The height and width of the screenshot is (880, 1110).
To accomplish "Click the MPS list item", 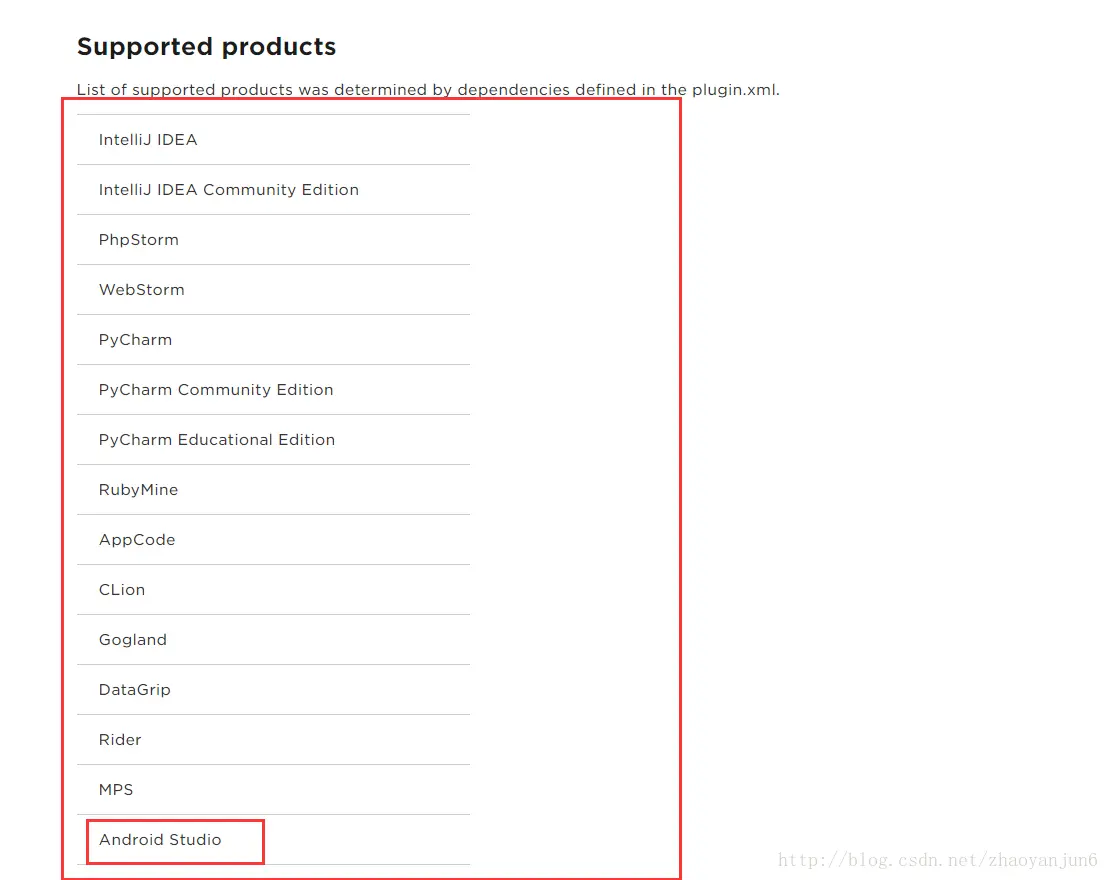I will 273,789.
